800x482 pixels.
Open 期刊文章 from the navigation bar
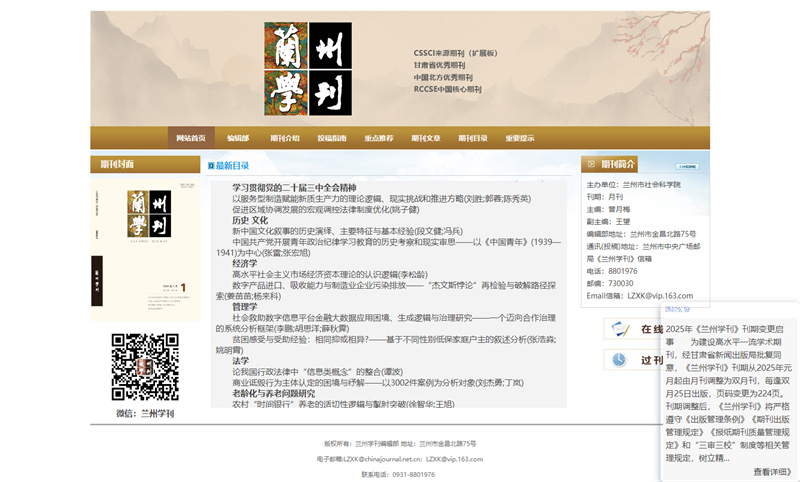click(426, 138)
